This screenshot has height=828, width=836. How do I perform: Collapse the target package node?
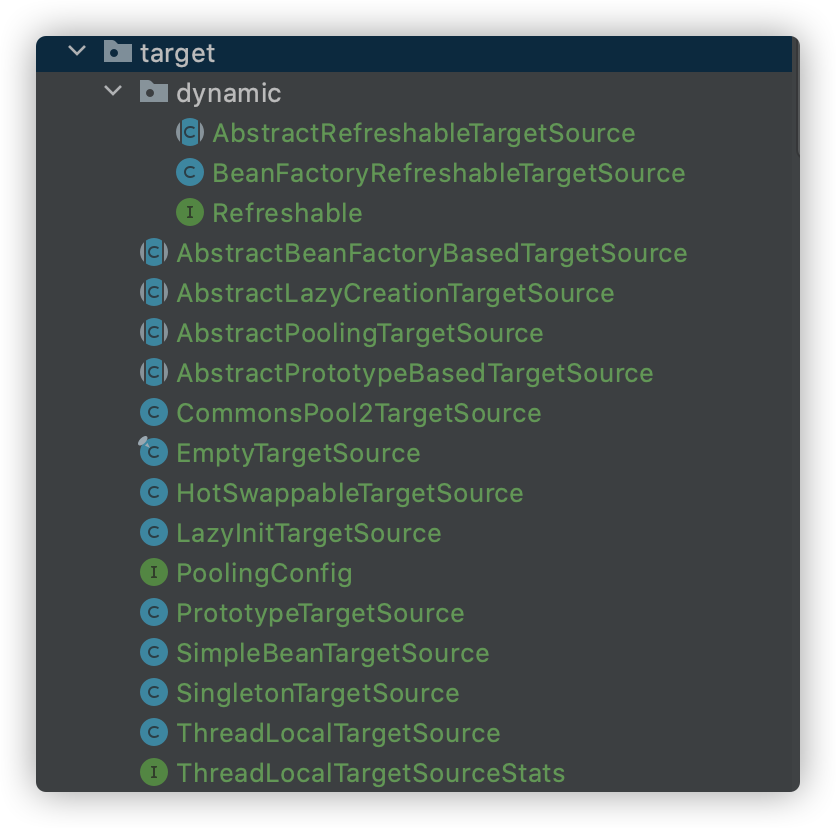77,52
